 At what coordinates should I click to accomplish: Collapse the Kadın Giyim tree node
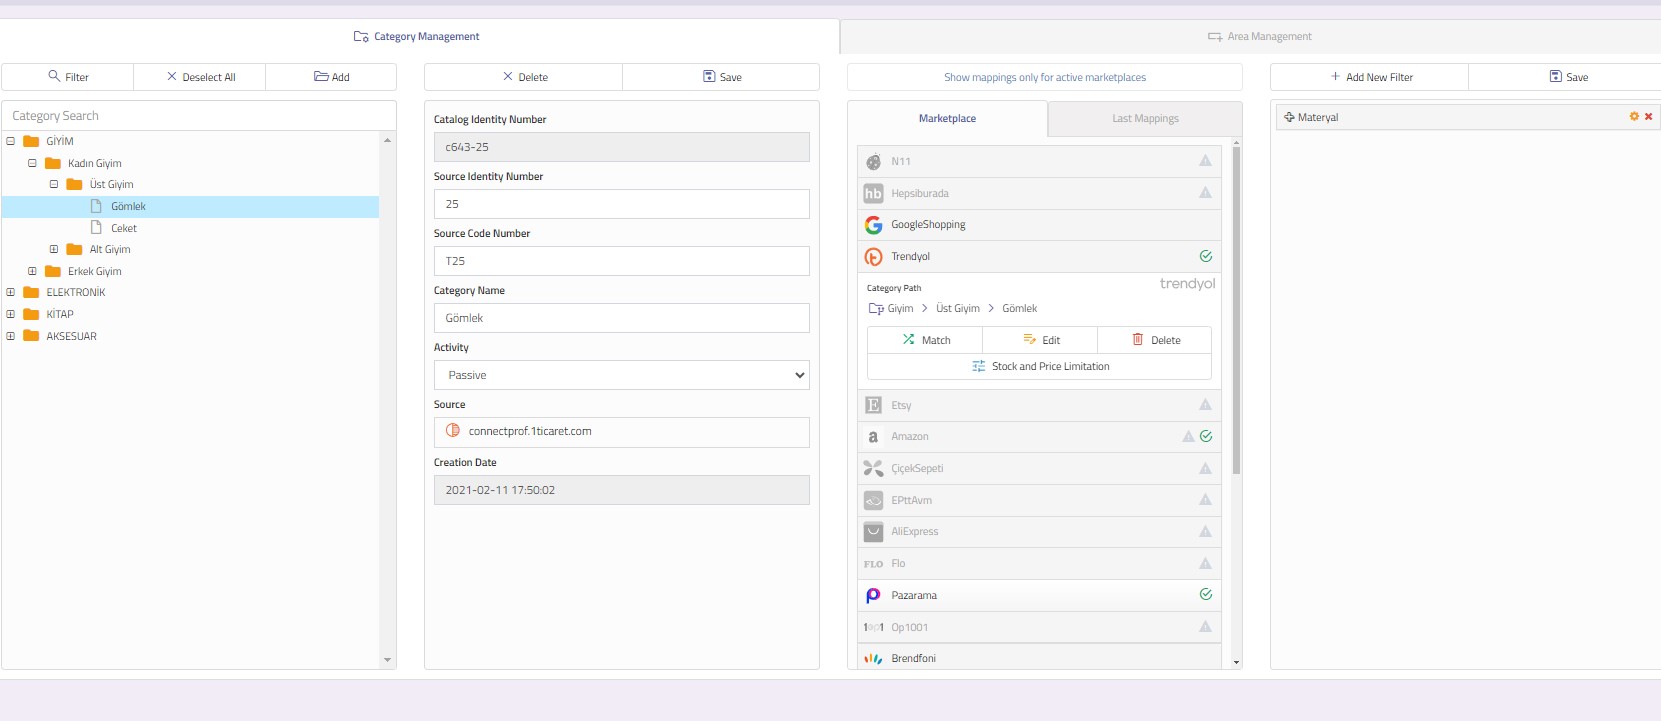tap(32, 163)
